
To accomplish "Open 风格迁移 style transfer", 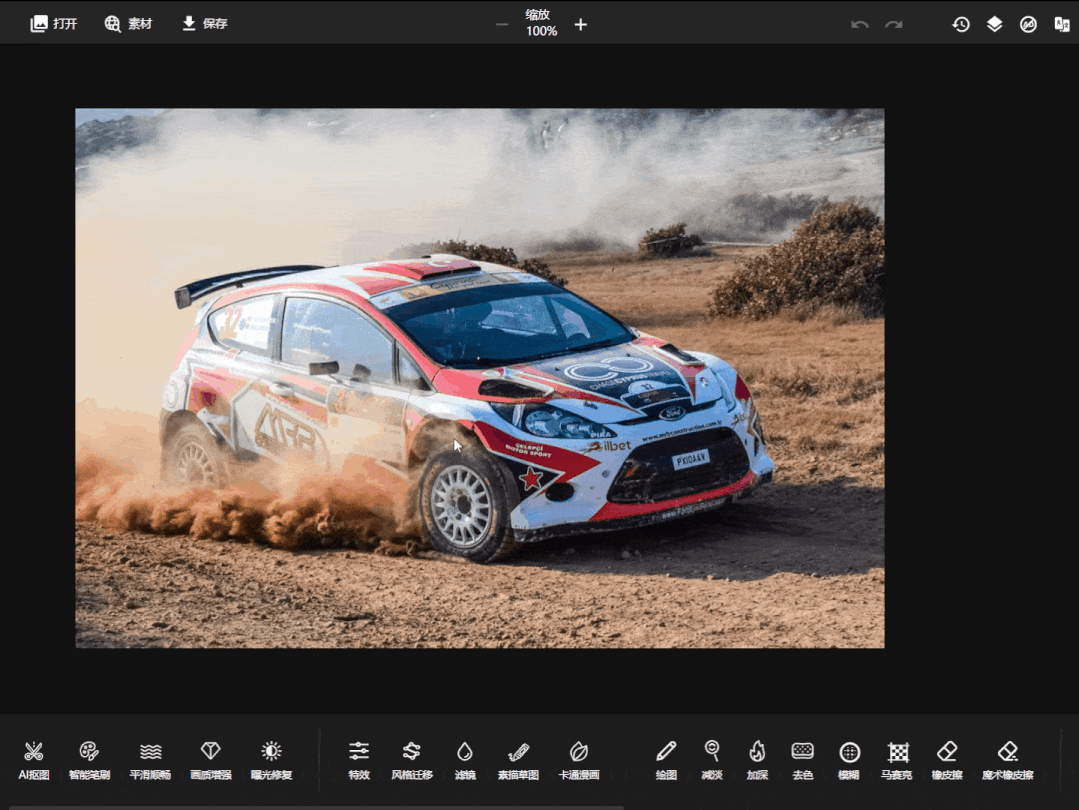I will click(x=412, y=760).
